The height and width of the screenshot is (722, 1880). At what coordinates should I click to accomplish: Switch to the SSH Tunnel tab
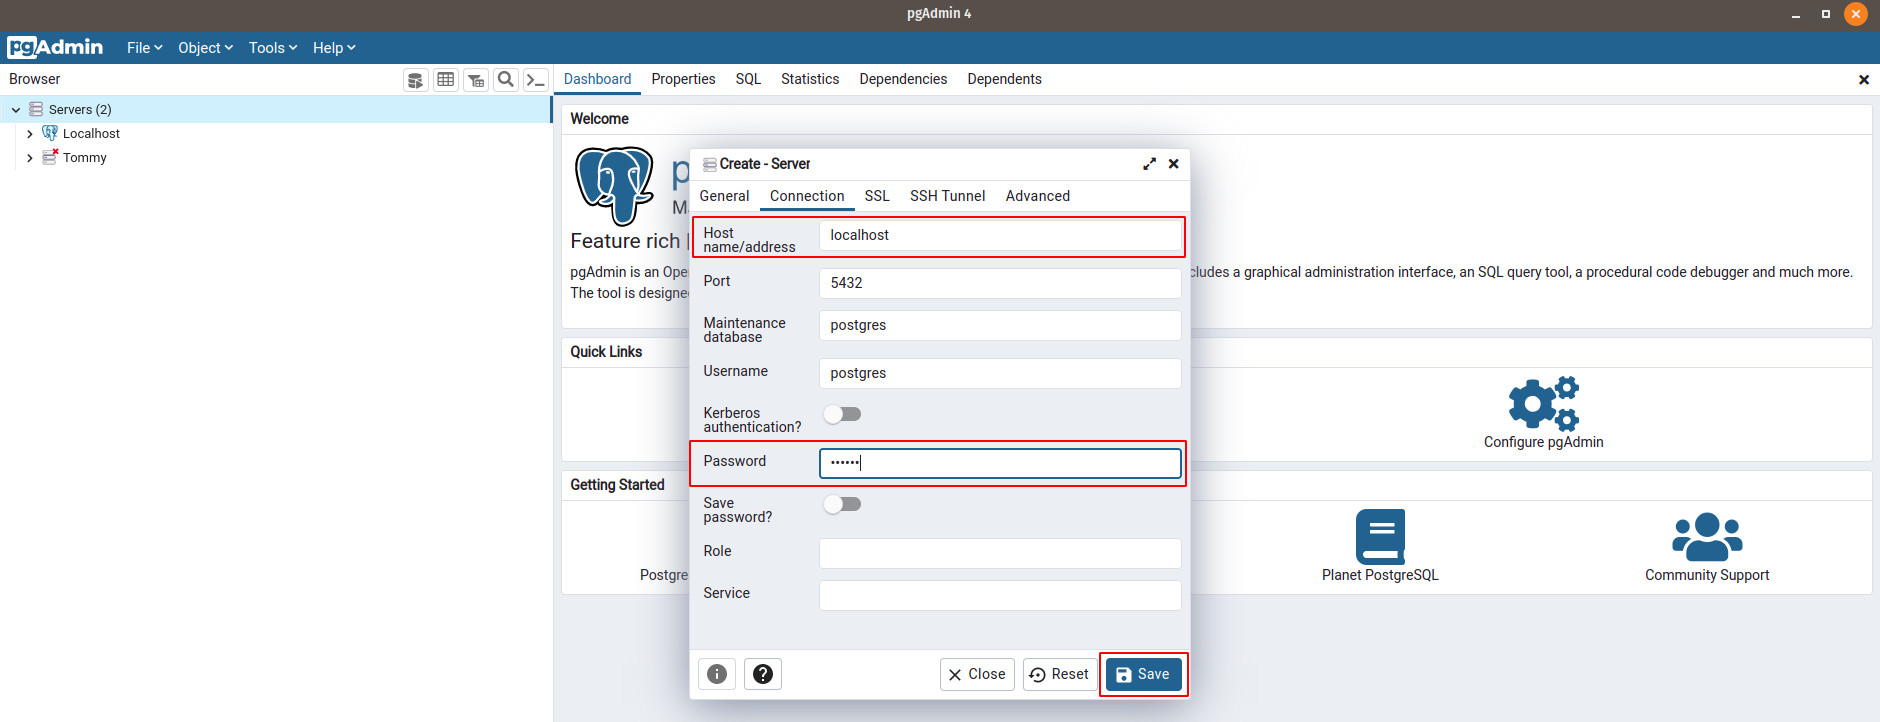point(947,196)
